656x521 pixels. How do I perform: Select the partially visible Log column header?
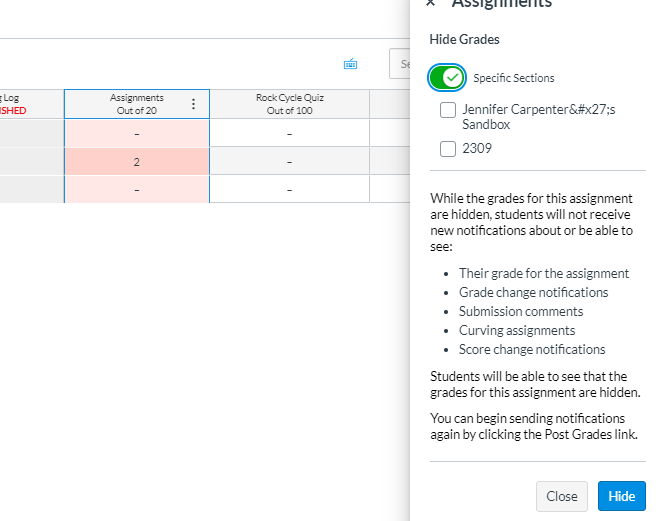pos(30,104)
